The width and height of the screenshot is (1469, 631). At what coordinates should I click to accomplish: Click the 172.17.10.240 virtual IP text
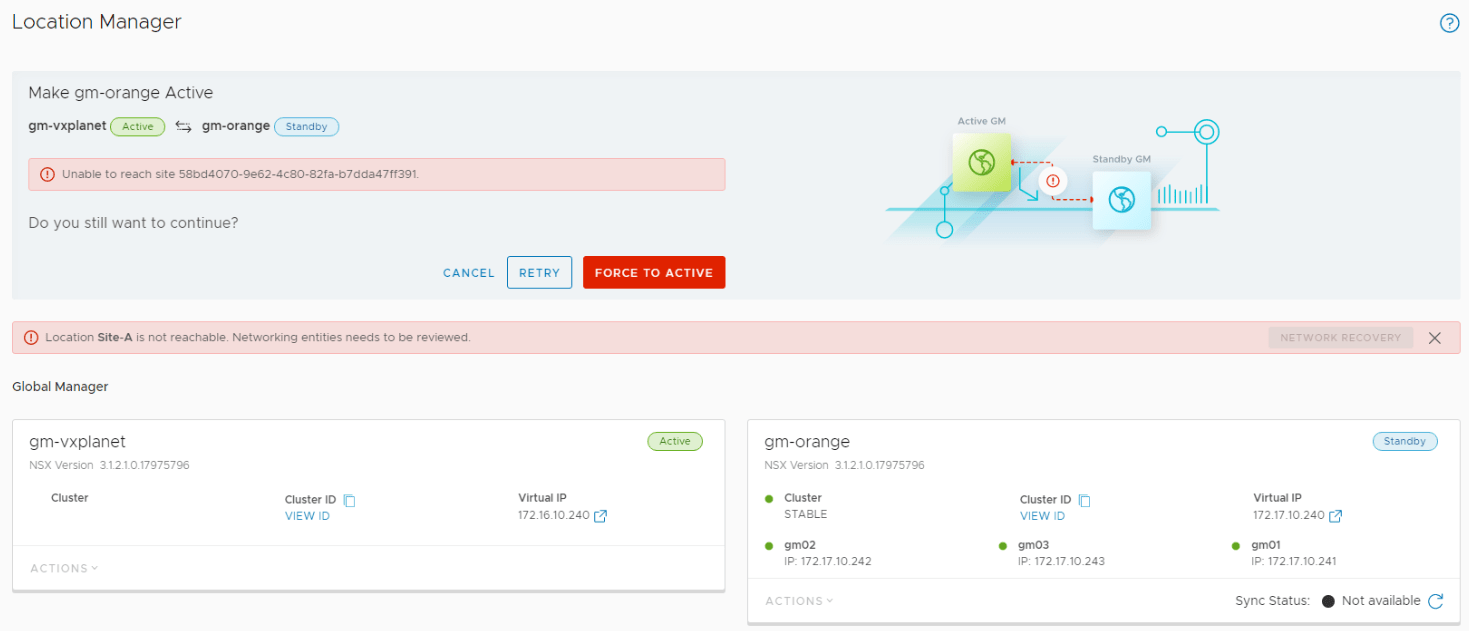(1288, 516)
